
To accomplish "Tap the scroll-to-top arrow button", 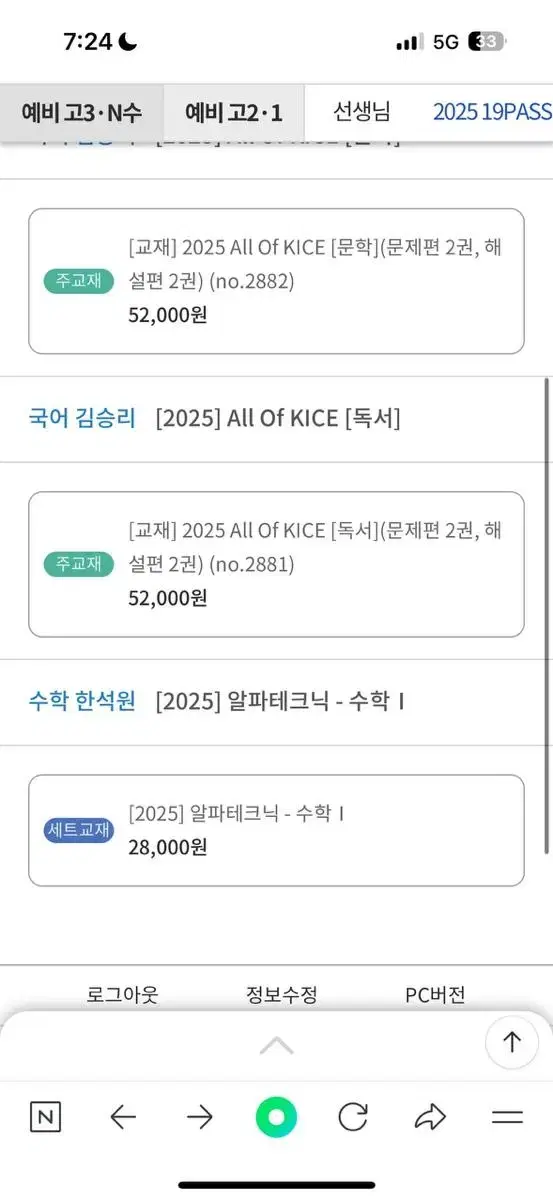I will (512, 1042).
